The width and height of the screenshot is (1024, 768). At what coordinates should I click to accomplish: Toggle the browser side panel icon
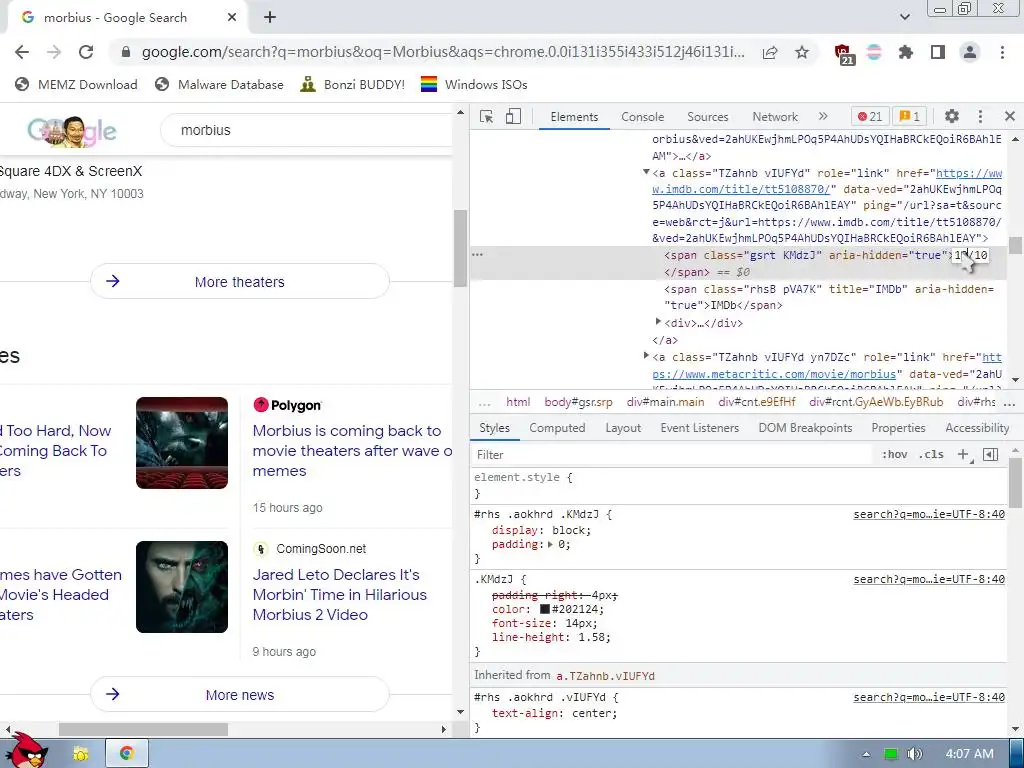point(938,52)
